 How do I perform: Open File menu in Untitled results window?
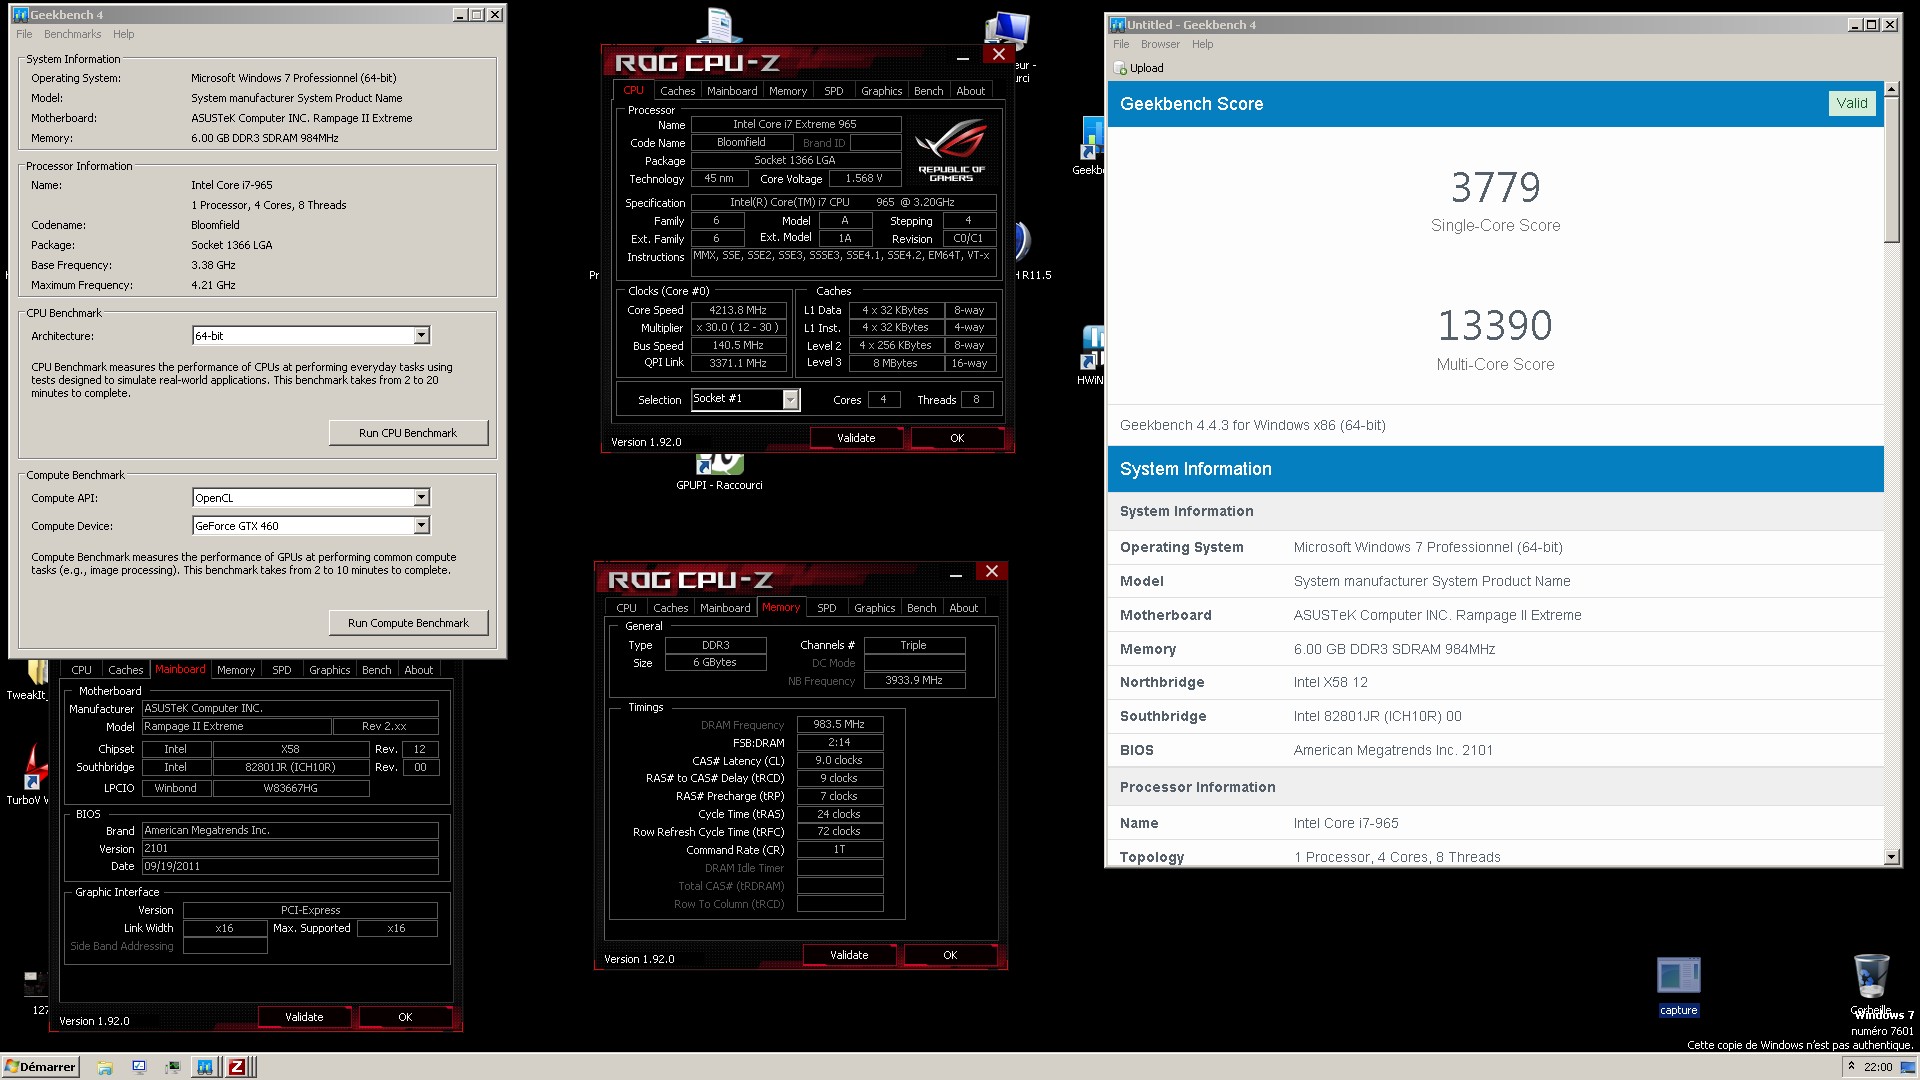[x=1121, y=44]
